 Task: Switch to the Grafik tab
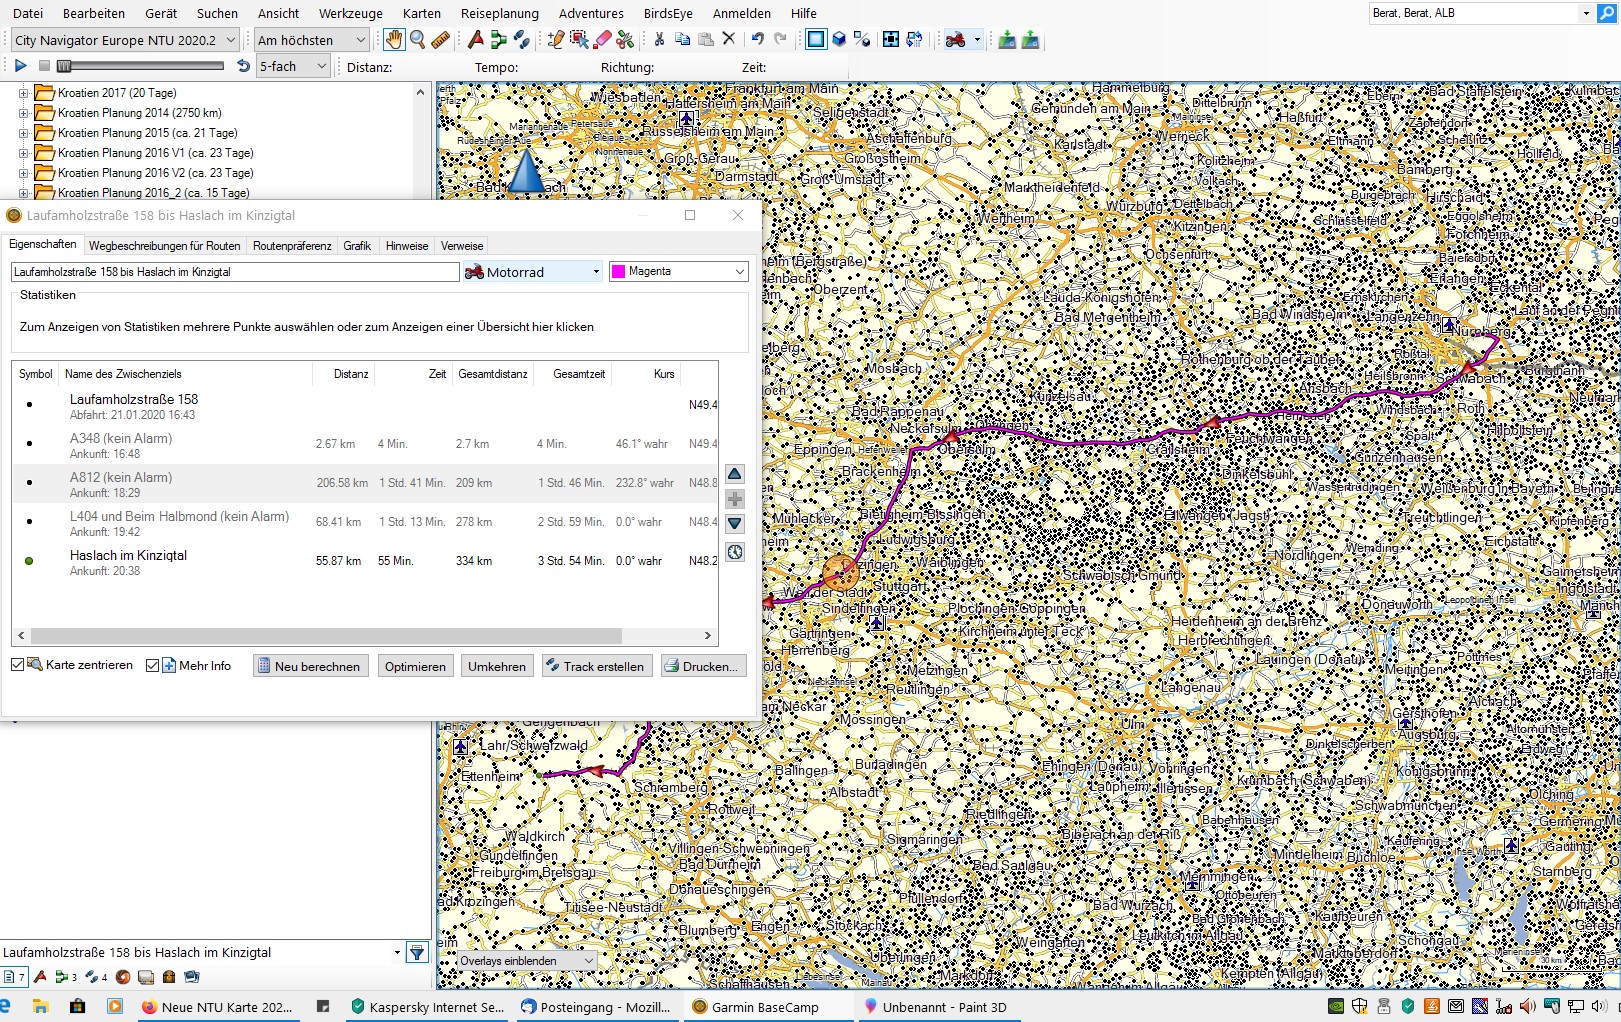[x=357, y=246]
